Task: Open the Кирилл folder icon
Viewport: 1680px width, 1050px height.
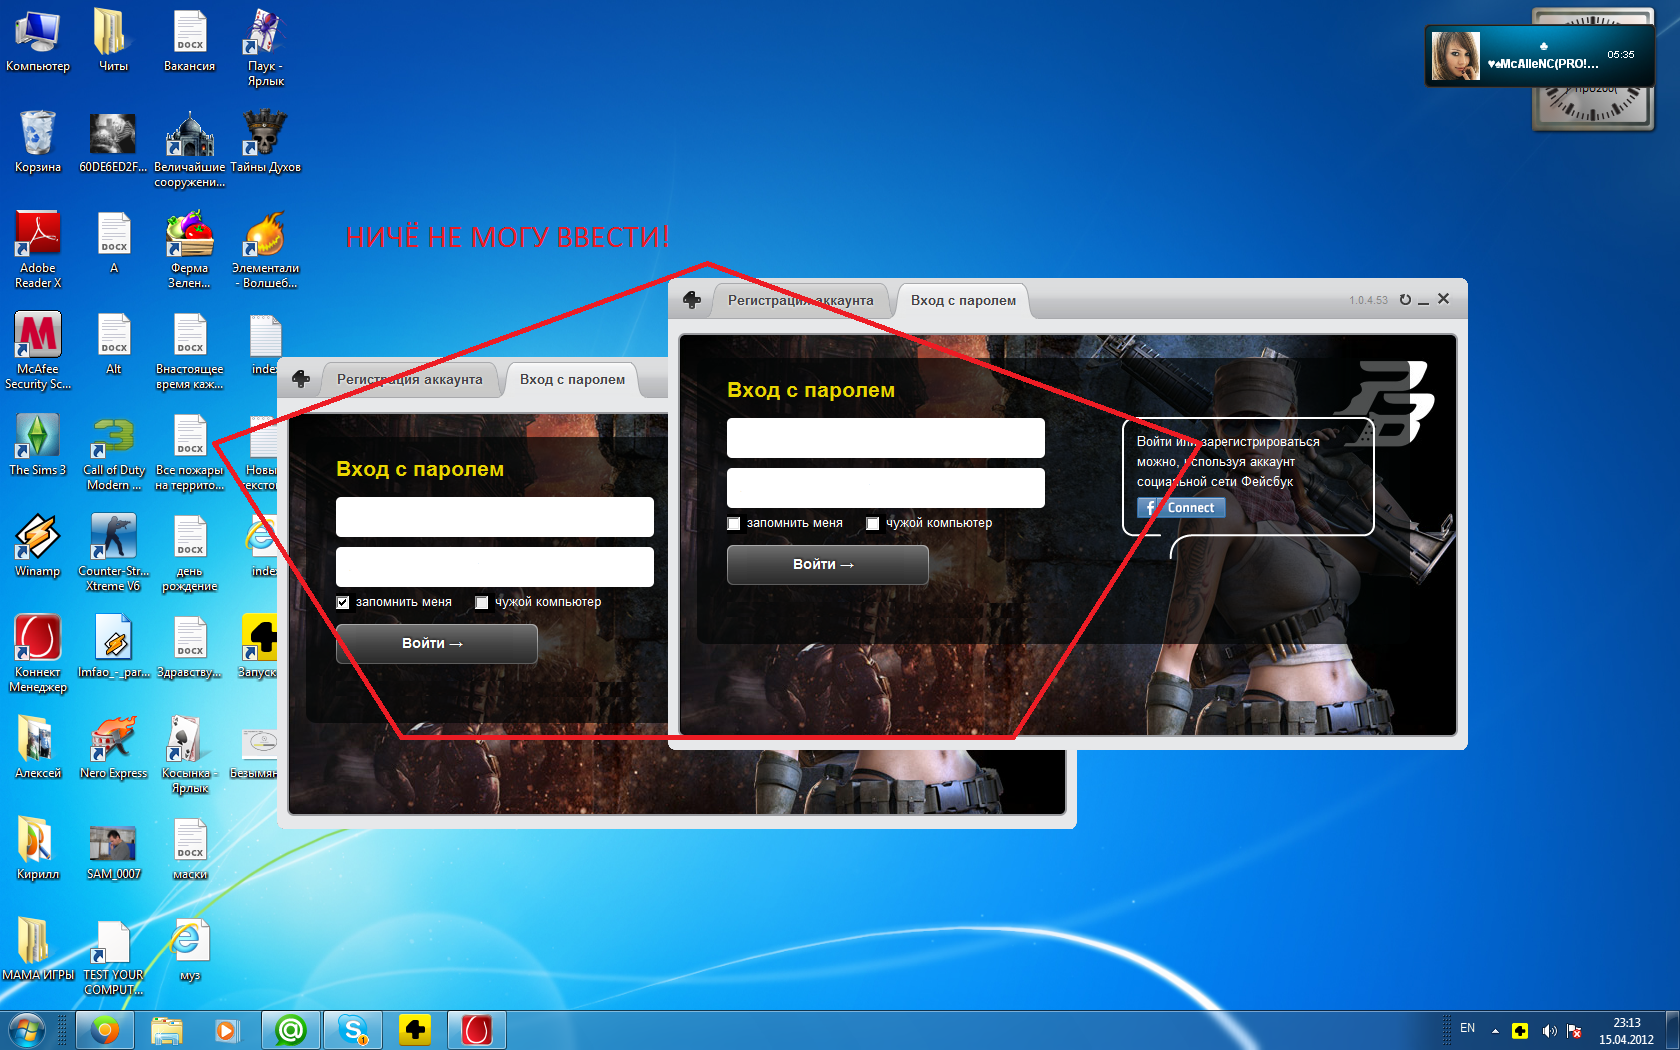Action: [38, 848]
